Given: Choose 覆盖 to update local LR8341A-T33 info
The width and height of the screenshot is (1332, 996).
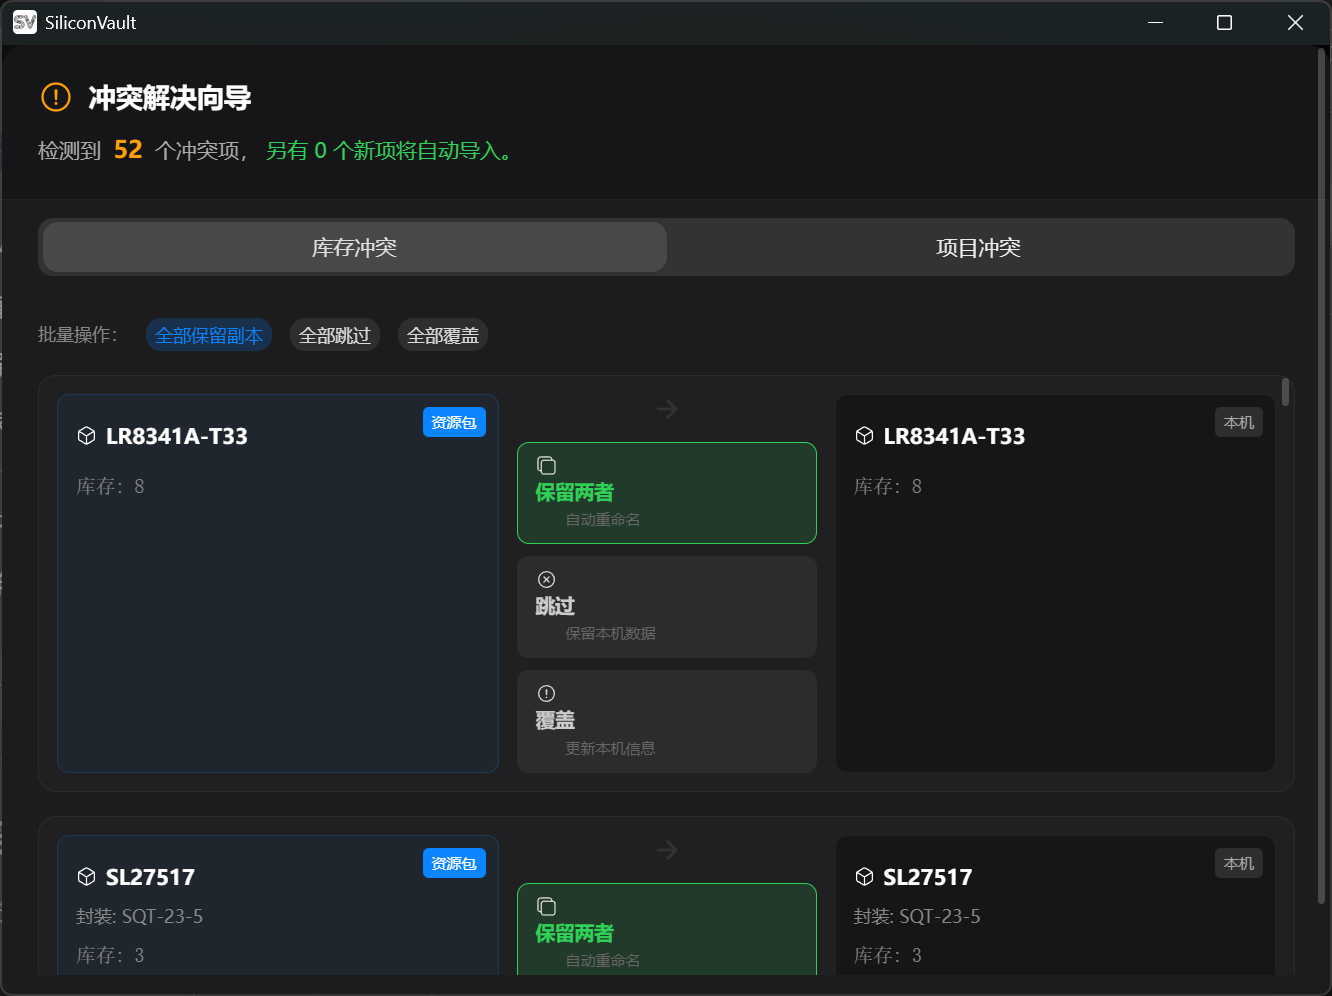Looking at the screenshot, I should (x=666, y=721).
